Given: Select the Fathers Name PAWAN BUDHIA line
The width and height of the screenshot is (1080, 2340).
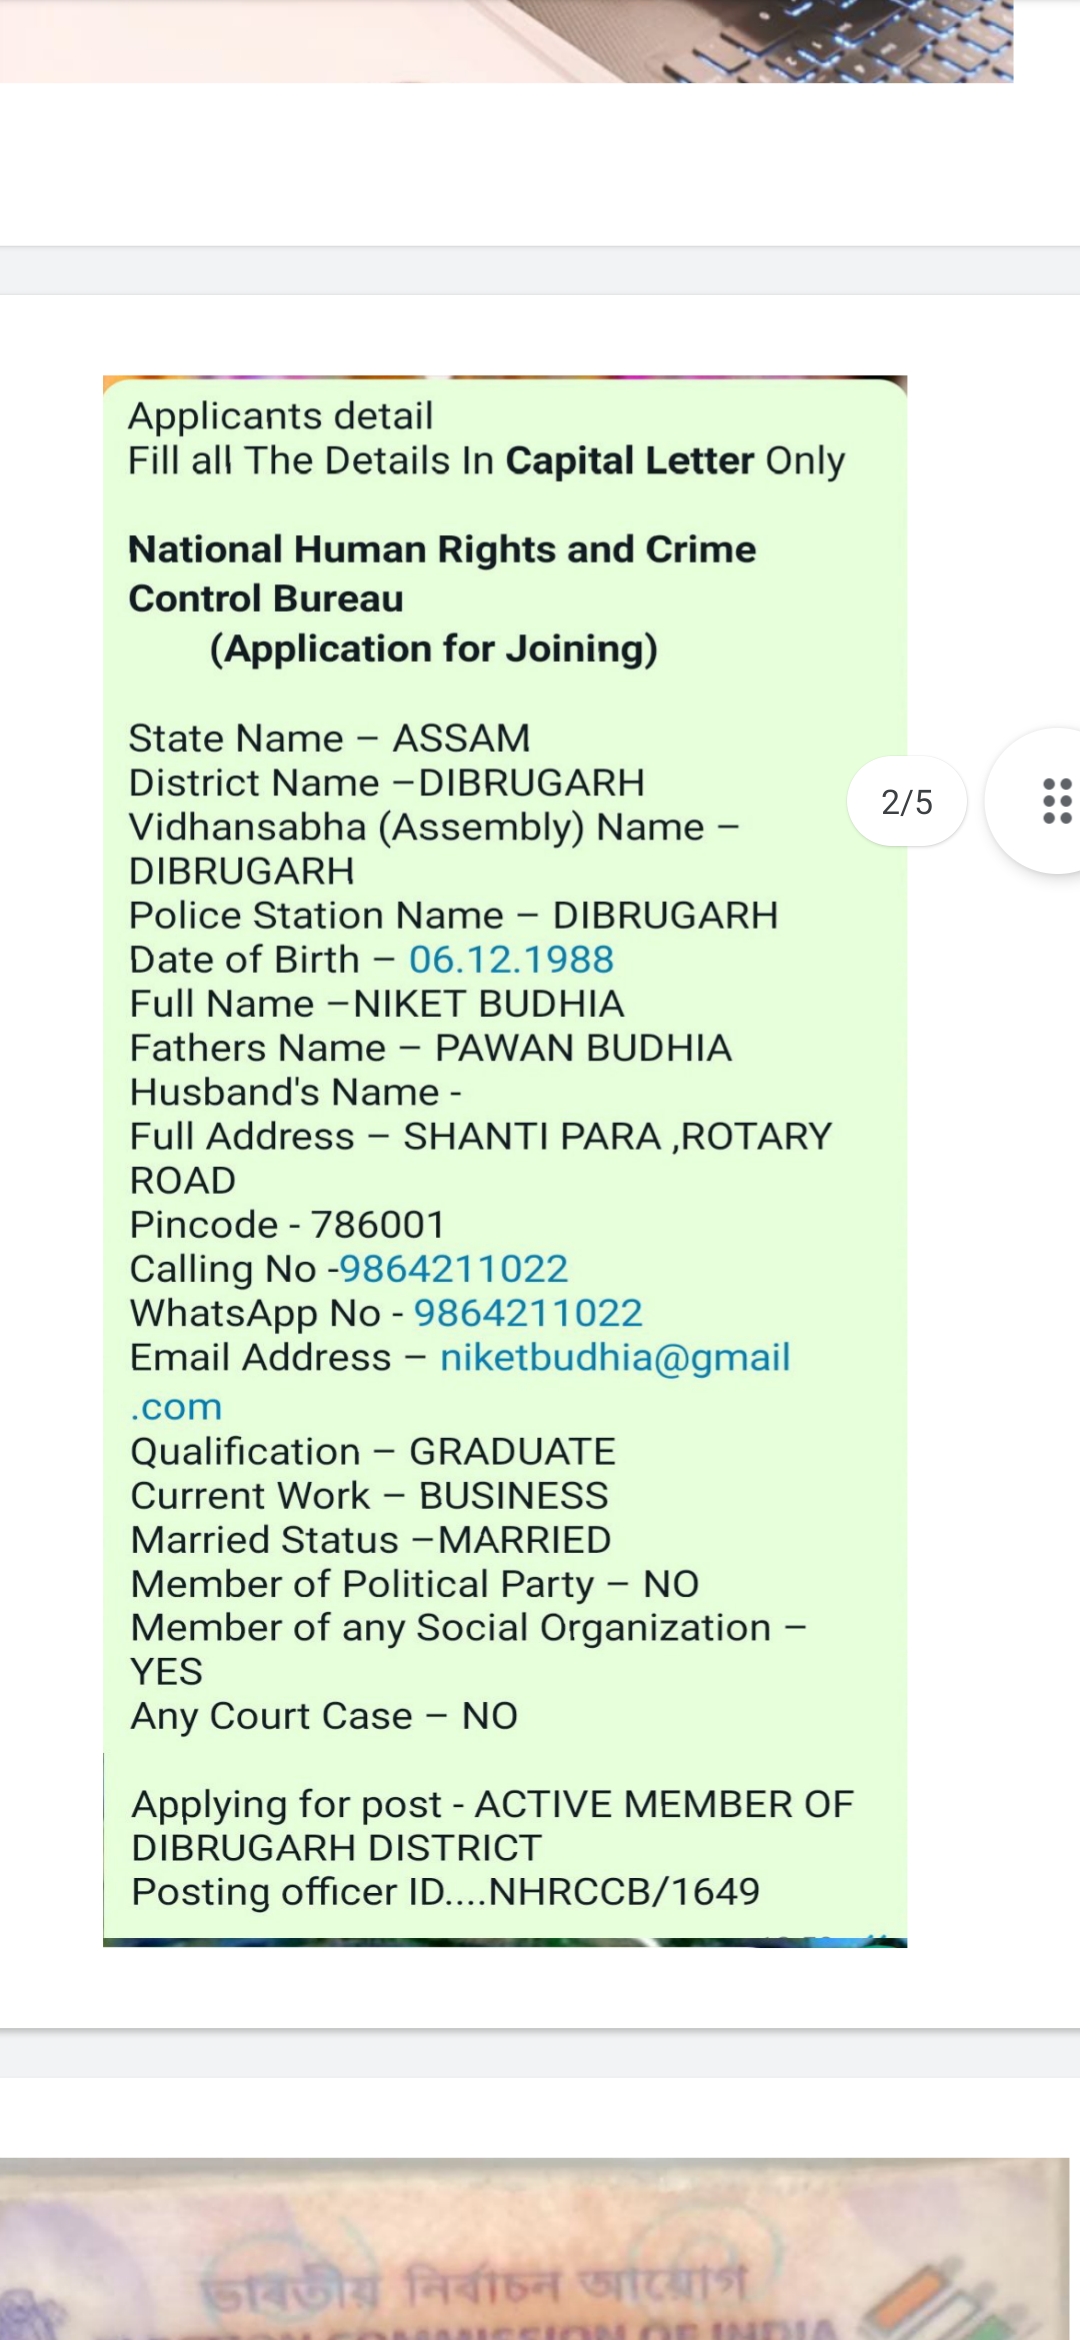Looking at the screenshot, I should click(431, 1048).
